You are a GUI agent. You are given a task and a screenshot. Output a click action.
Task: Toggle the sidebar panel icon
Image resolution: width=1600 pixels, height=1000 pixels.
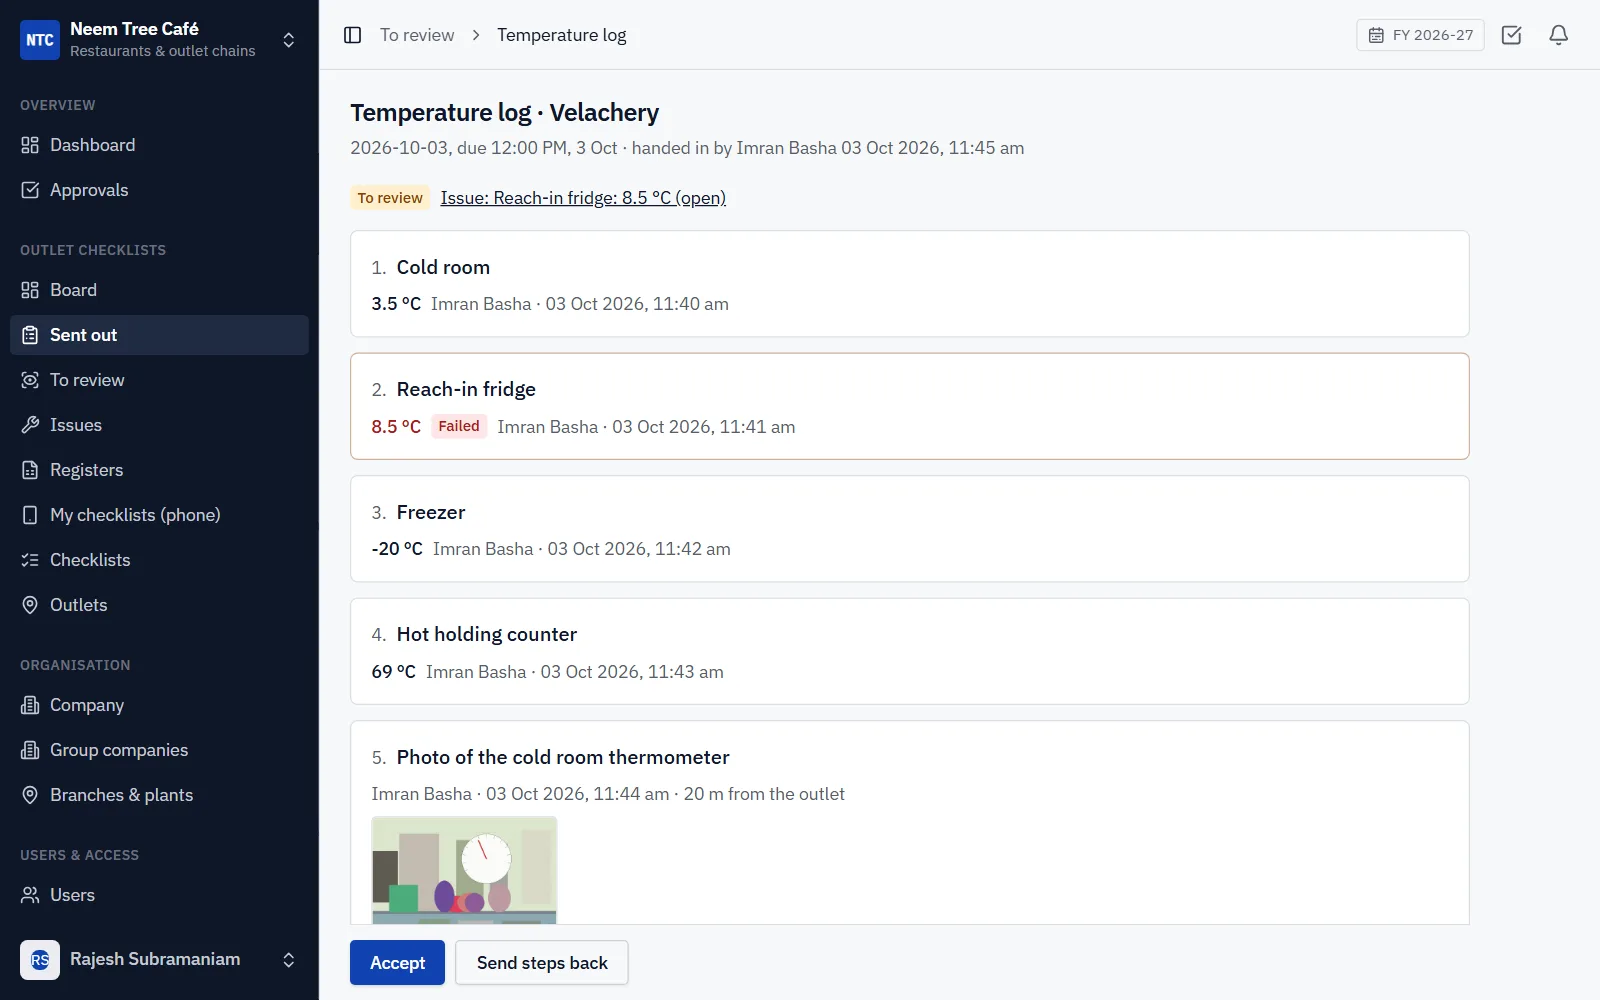(352, 35)
